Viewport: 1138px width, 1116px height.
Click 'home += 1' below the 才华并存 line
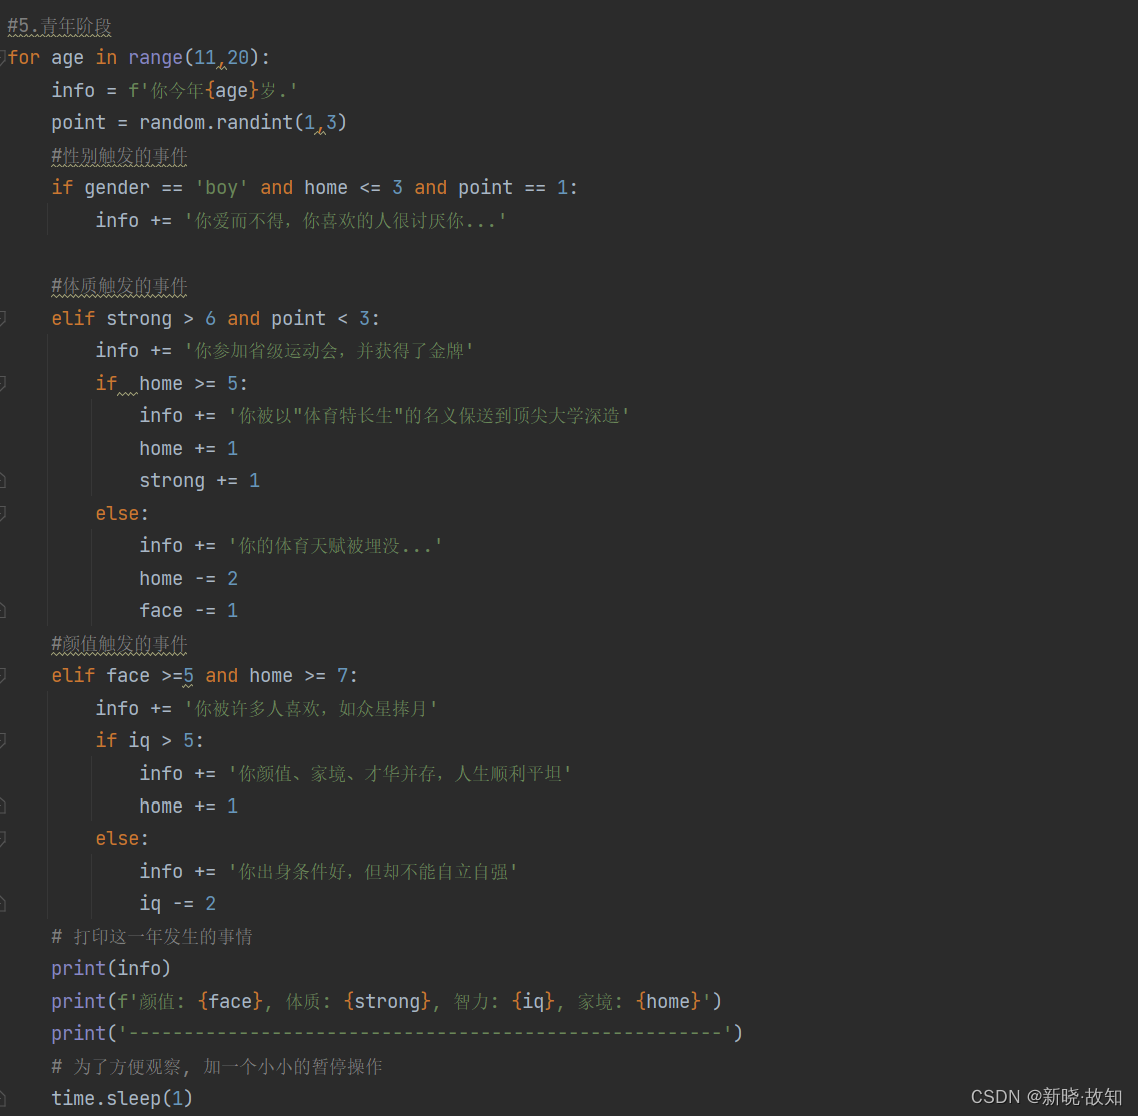188,806
